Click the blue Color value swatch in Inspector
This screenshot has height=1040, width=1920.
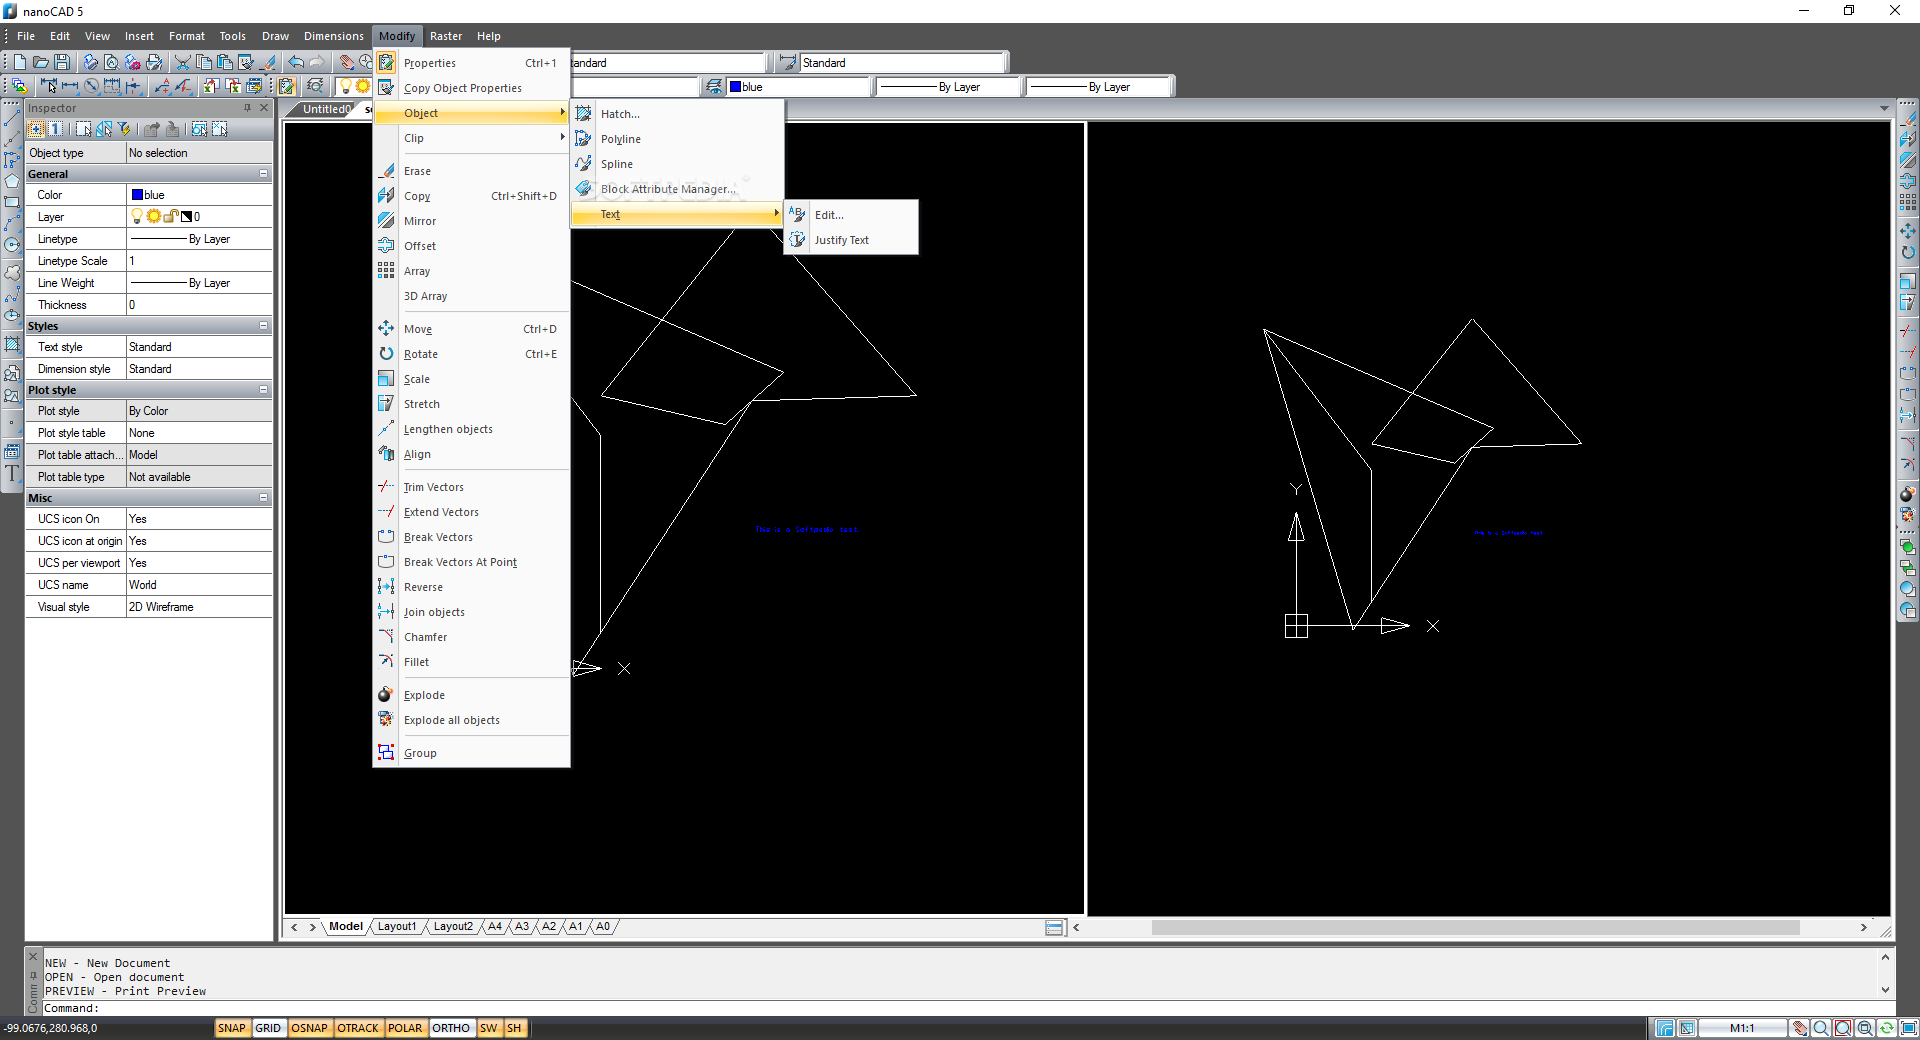137,195
